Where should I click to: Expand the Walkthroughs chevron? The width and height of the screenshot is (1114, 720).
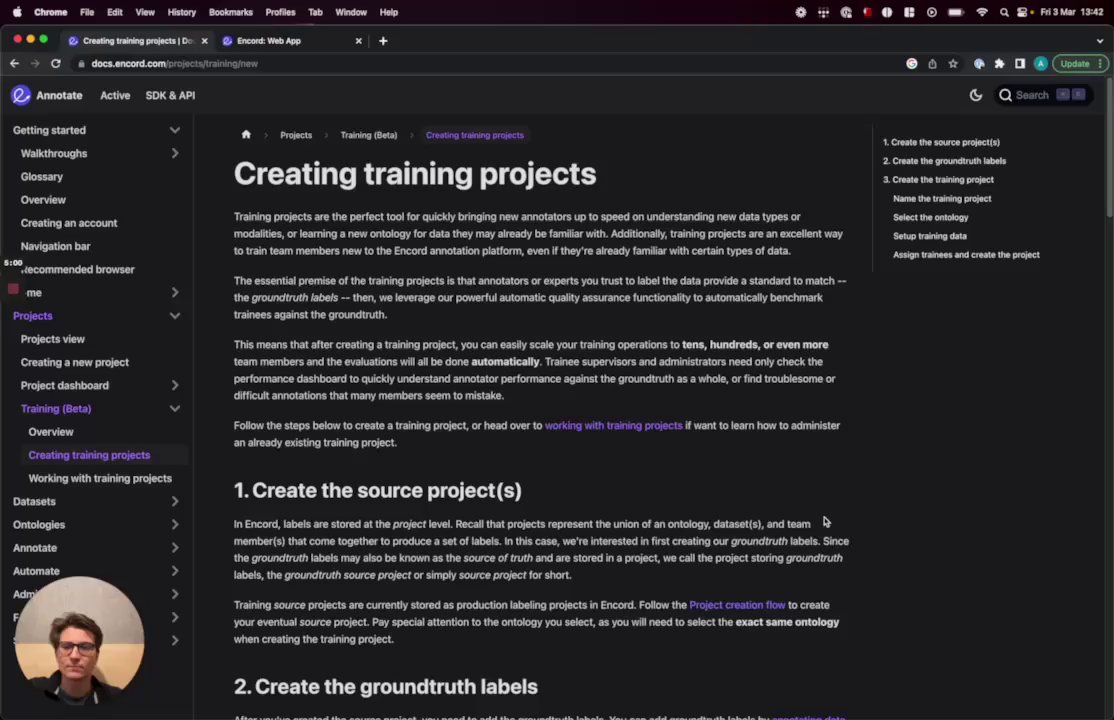[x=175, y=154]
